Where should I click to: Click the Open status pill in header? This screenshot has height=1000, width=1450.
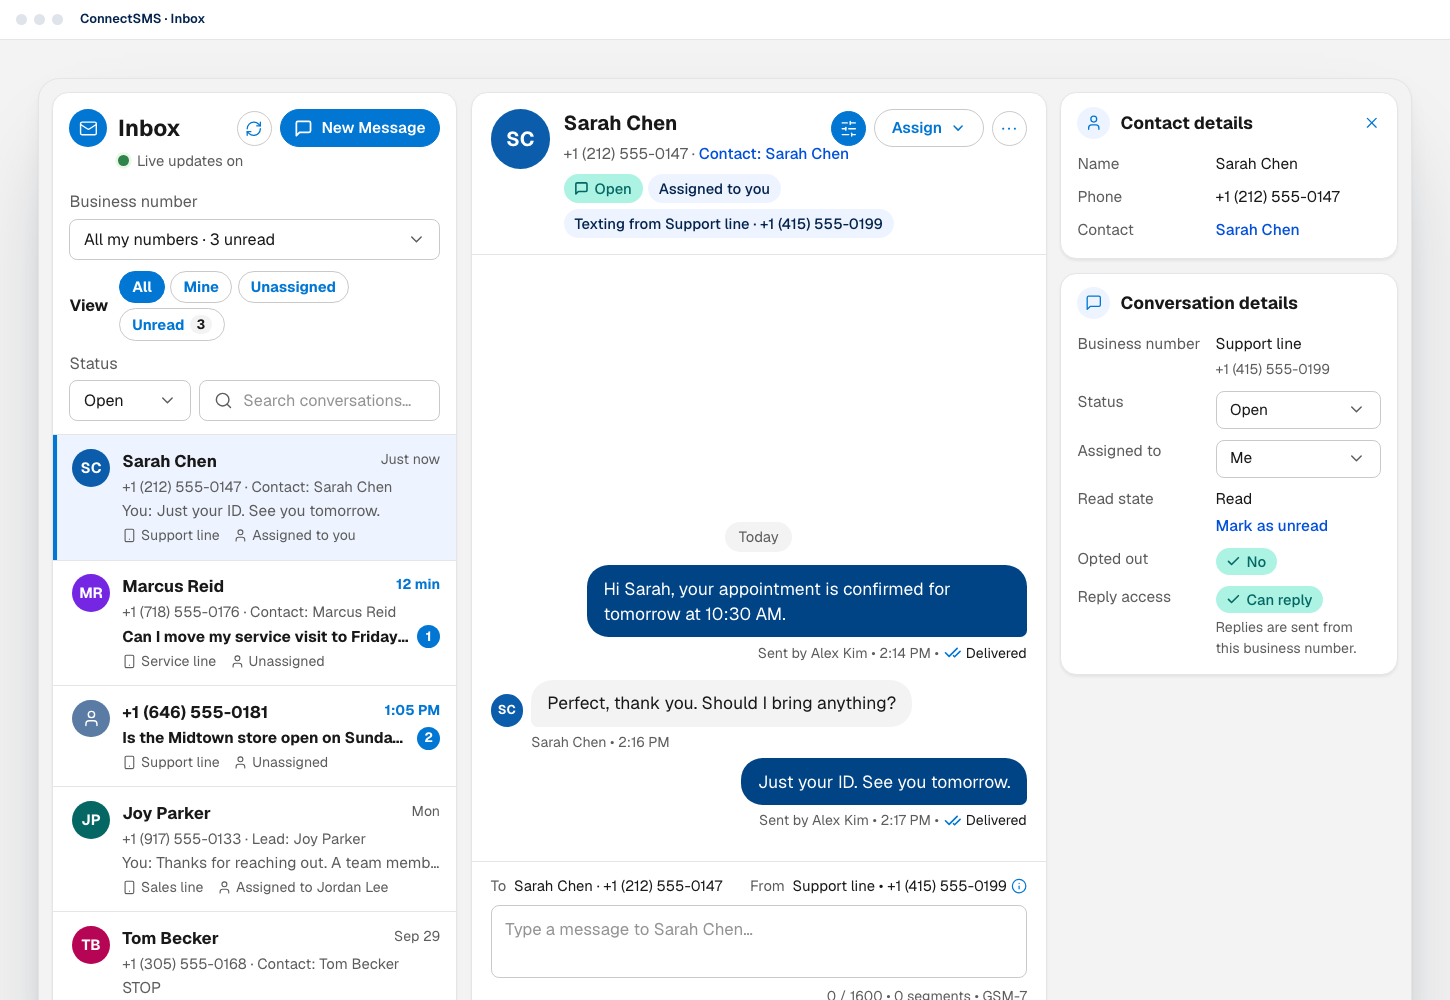pyautogui.click(x=603, y=189)
